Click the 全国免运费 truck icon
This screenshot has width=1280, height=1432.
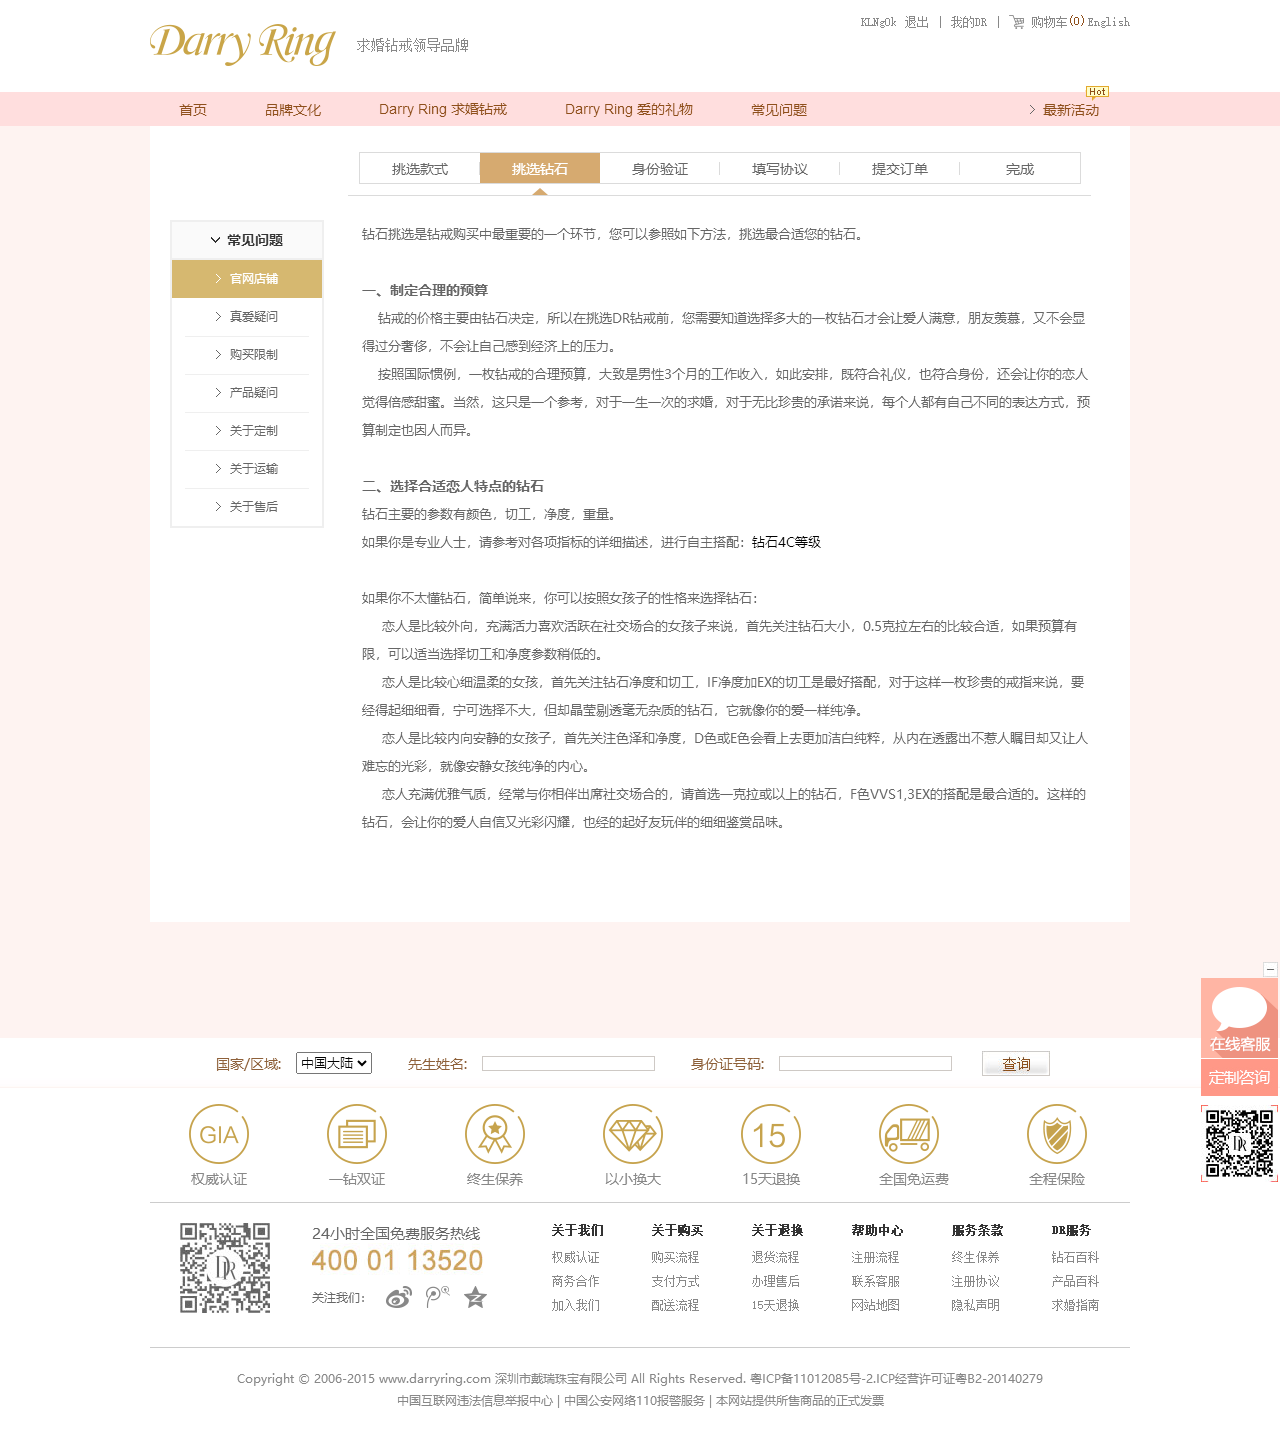click(909, 1134)
